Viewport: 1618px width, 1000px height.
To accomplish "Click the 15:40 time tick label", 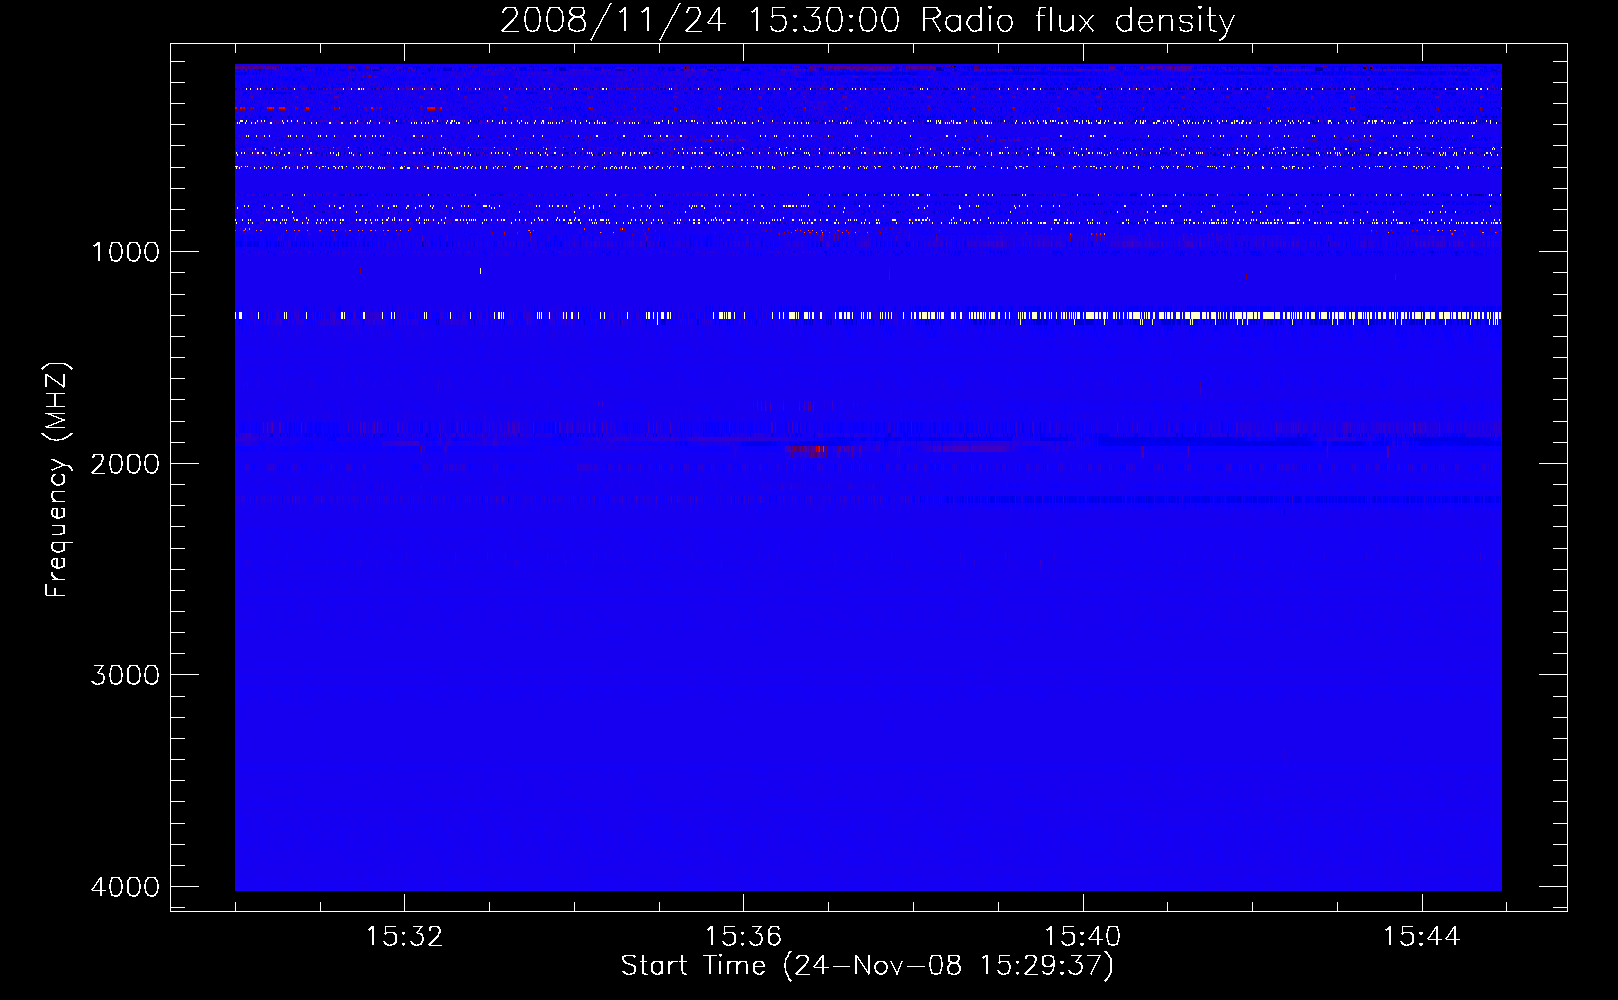I will pyautogui.click(x=1082, y=937).
